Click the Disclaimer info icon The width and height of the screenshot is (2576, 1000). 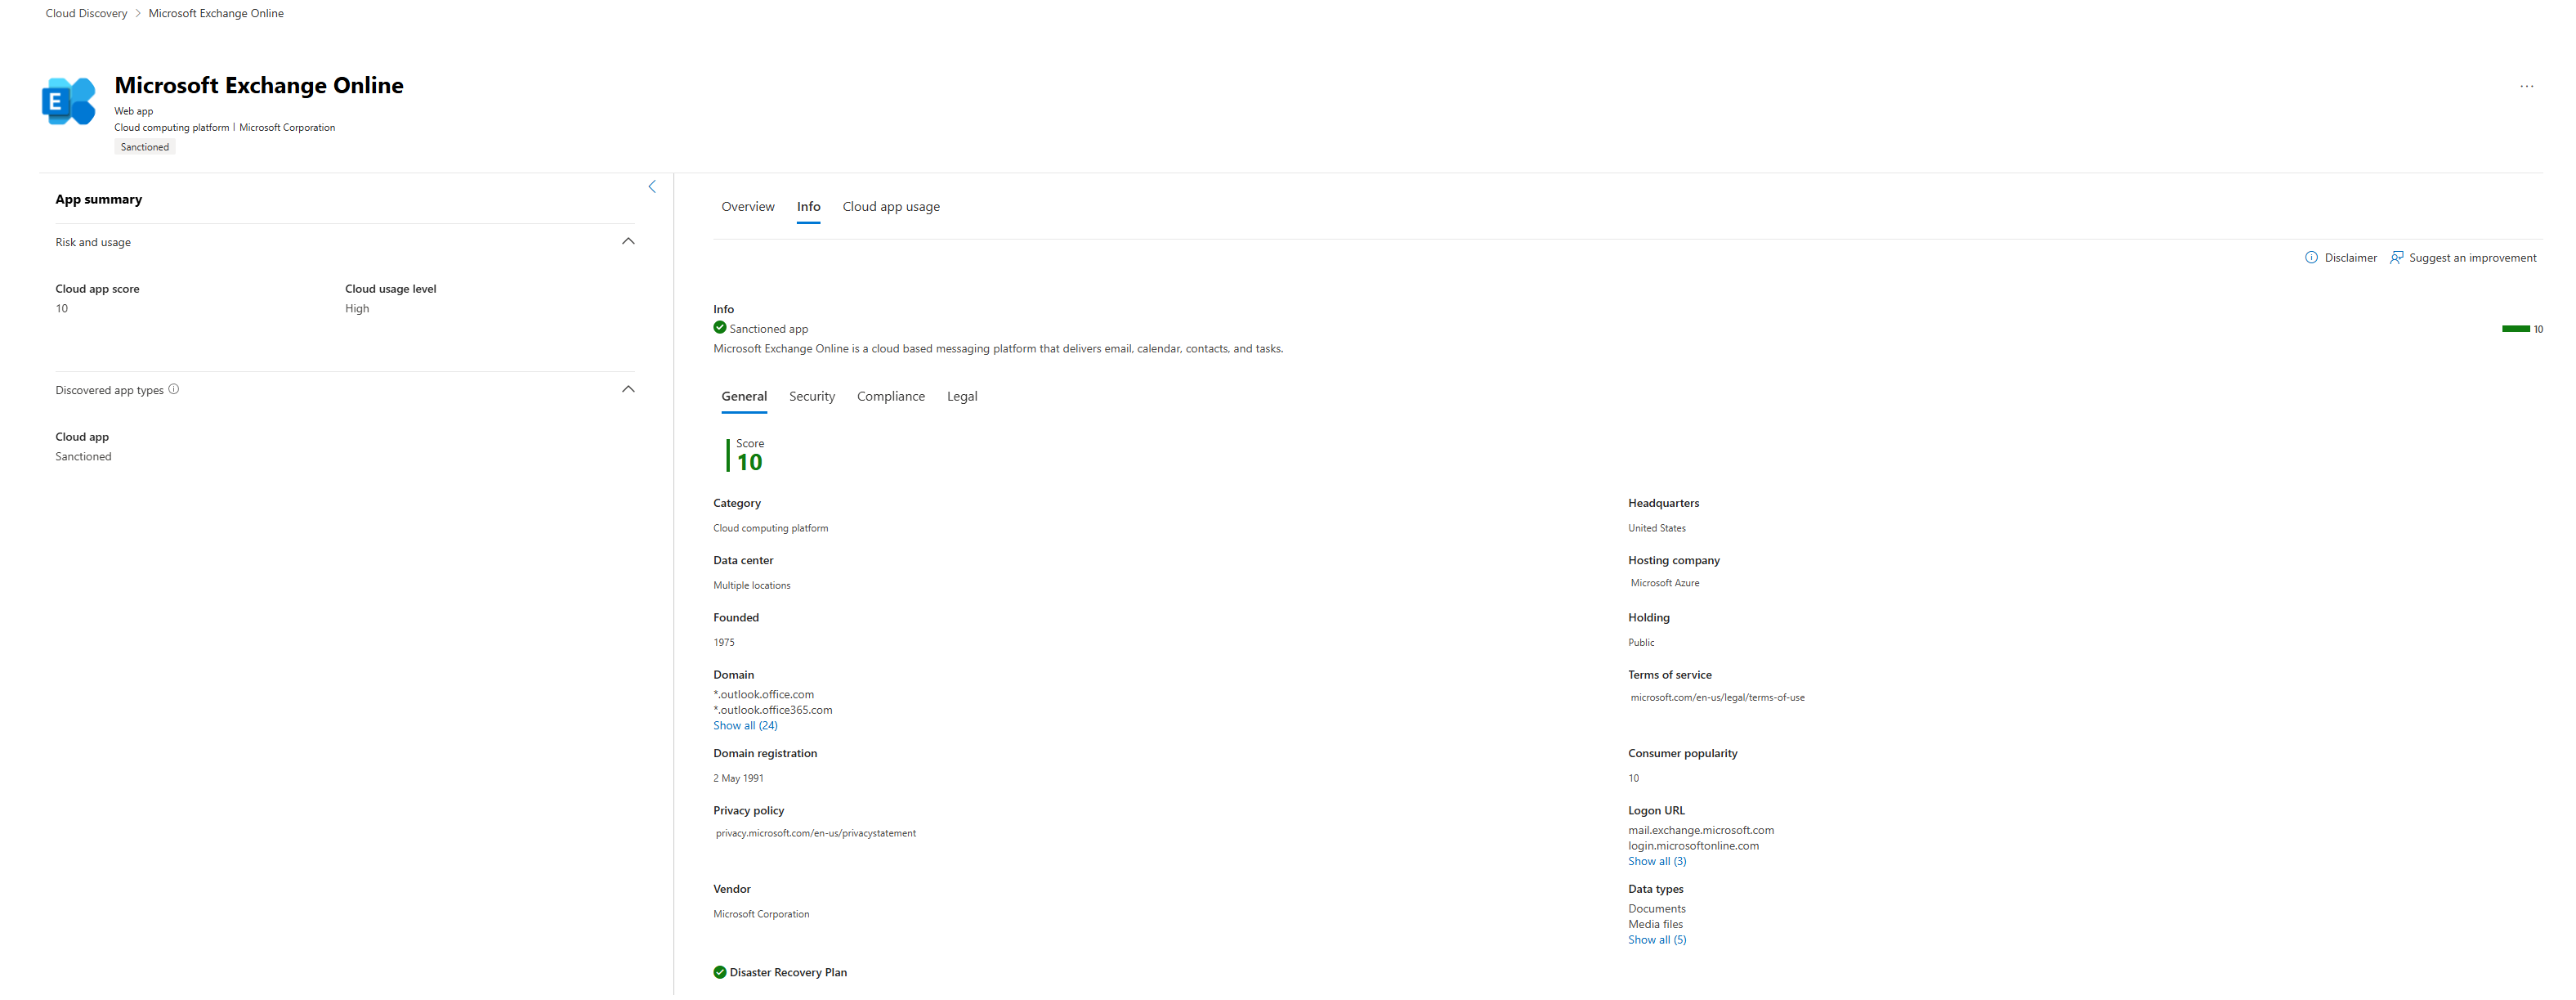[2311, 258]
